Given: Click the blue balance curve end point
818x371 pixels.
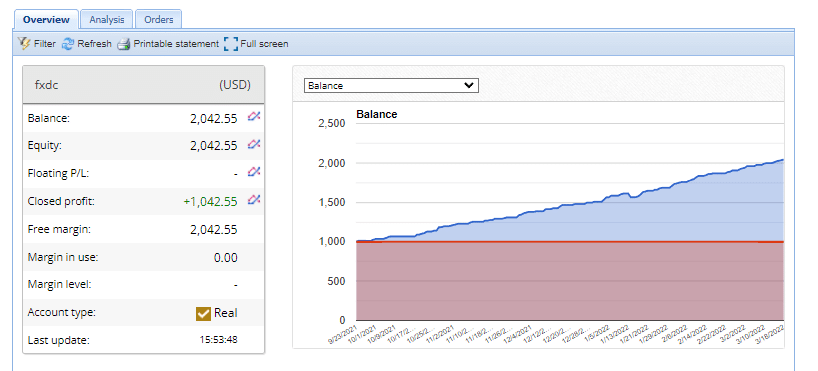Looking at the screenshot, I should (783, 160).
